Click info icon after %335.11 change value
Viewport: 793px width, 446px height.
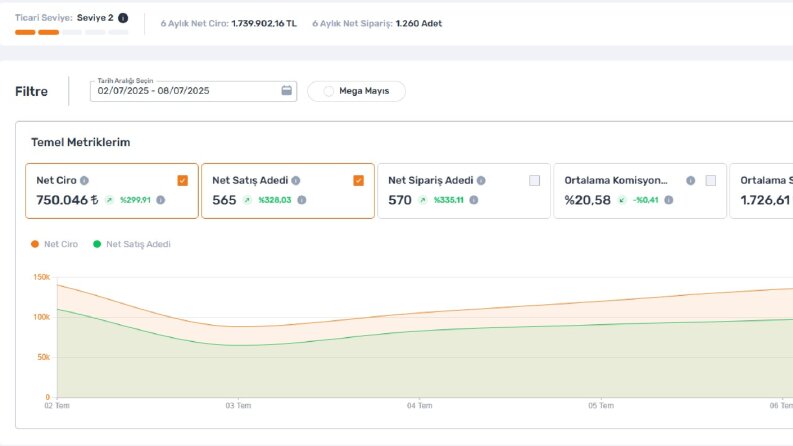473,200
